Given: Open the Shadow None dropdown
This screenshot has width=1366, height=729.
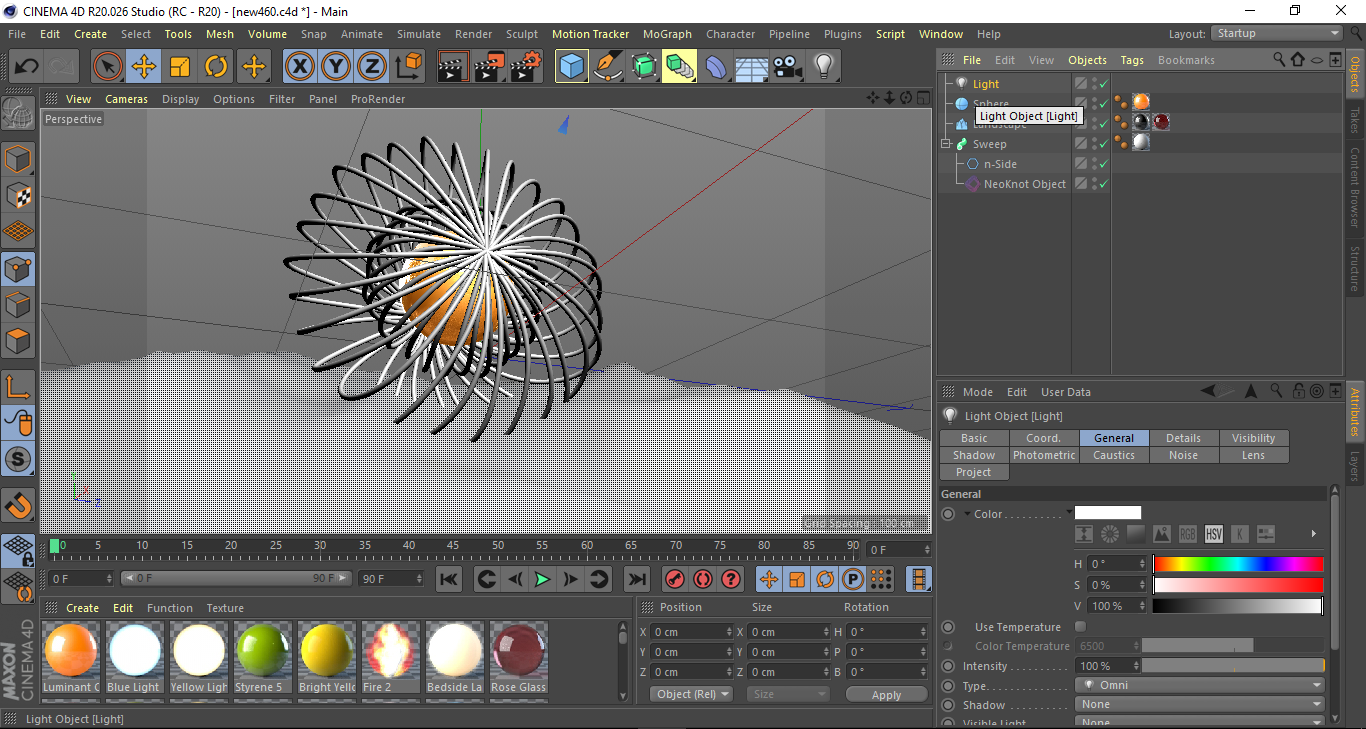Looking at the screenshot, I should pyautogui.click(x=1200, y=704).
